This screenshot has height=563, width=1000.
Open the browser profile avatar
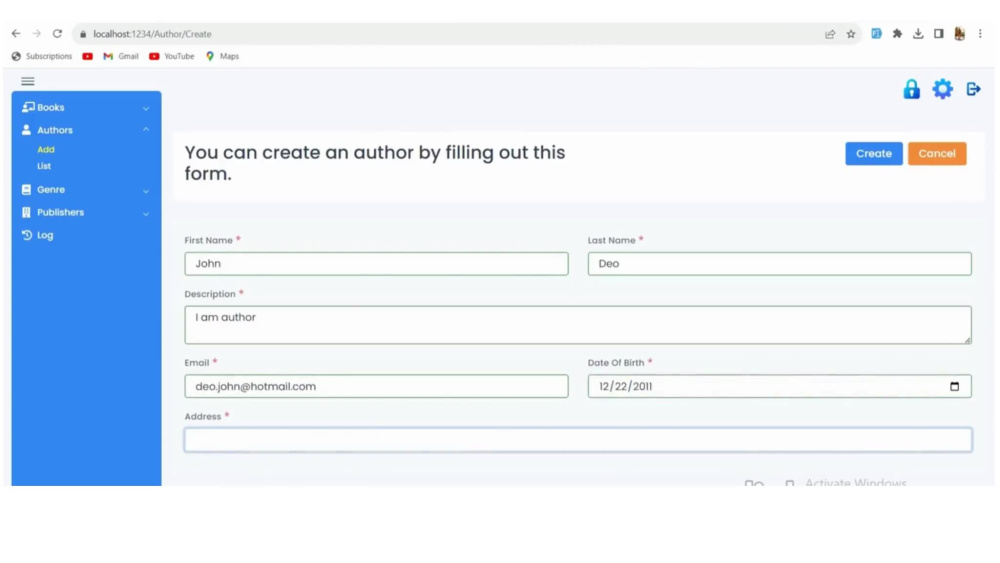coord(959,34)
